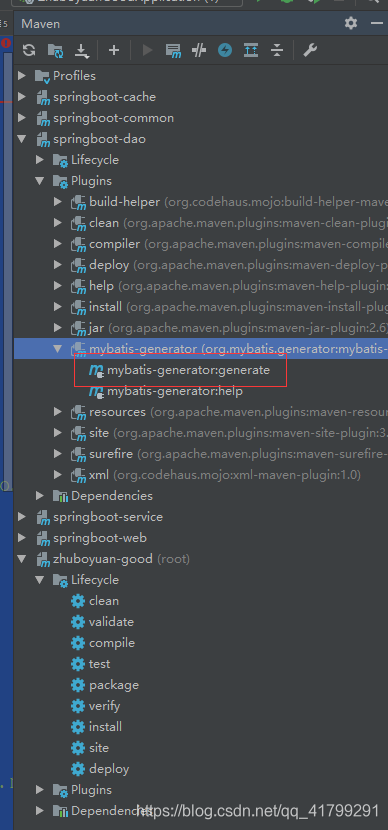Expand the deploy plugin node
This screenshot has height=830, width=388.
(x=58, y=265)
